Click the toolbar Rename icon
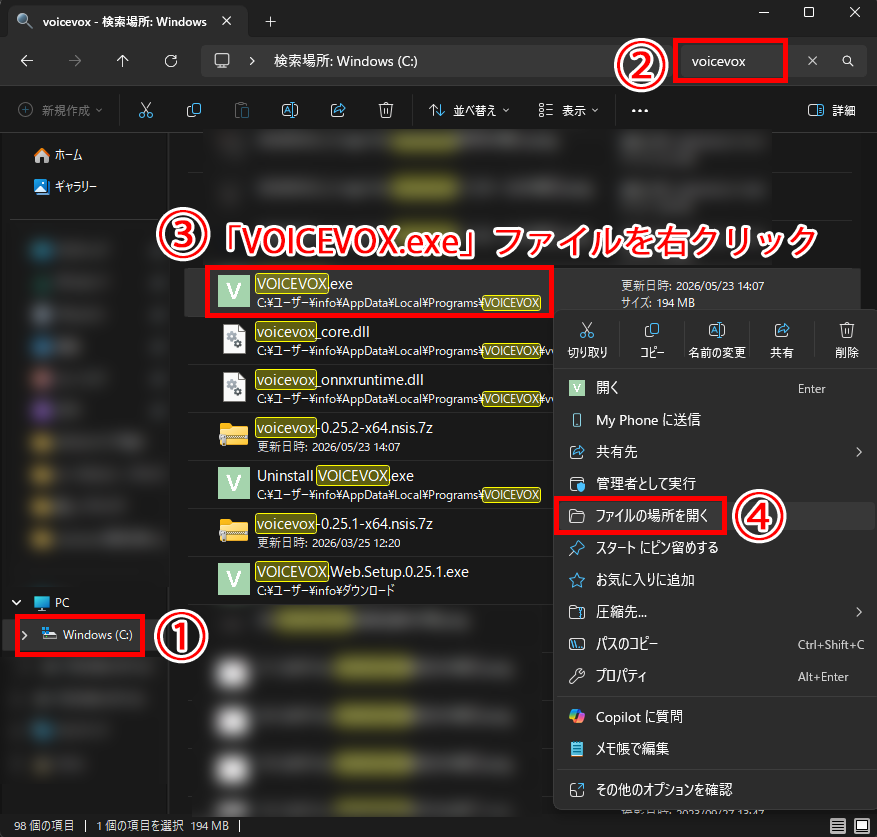877x837 pixels. pos(290,110)
